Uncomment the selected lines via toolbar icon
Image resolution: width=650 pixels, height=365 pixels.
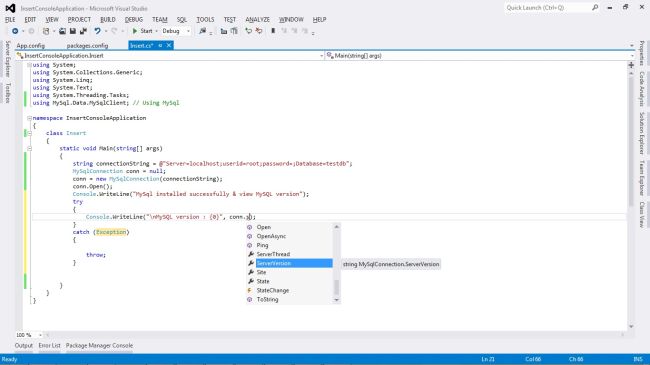259,31
